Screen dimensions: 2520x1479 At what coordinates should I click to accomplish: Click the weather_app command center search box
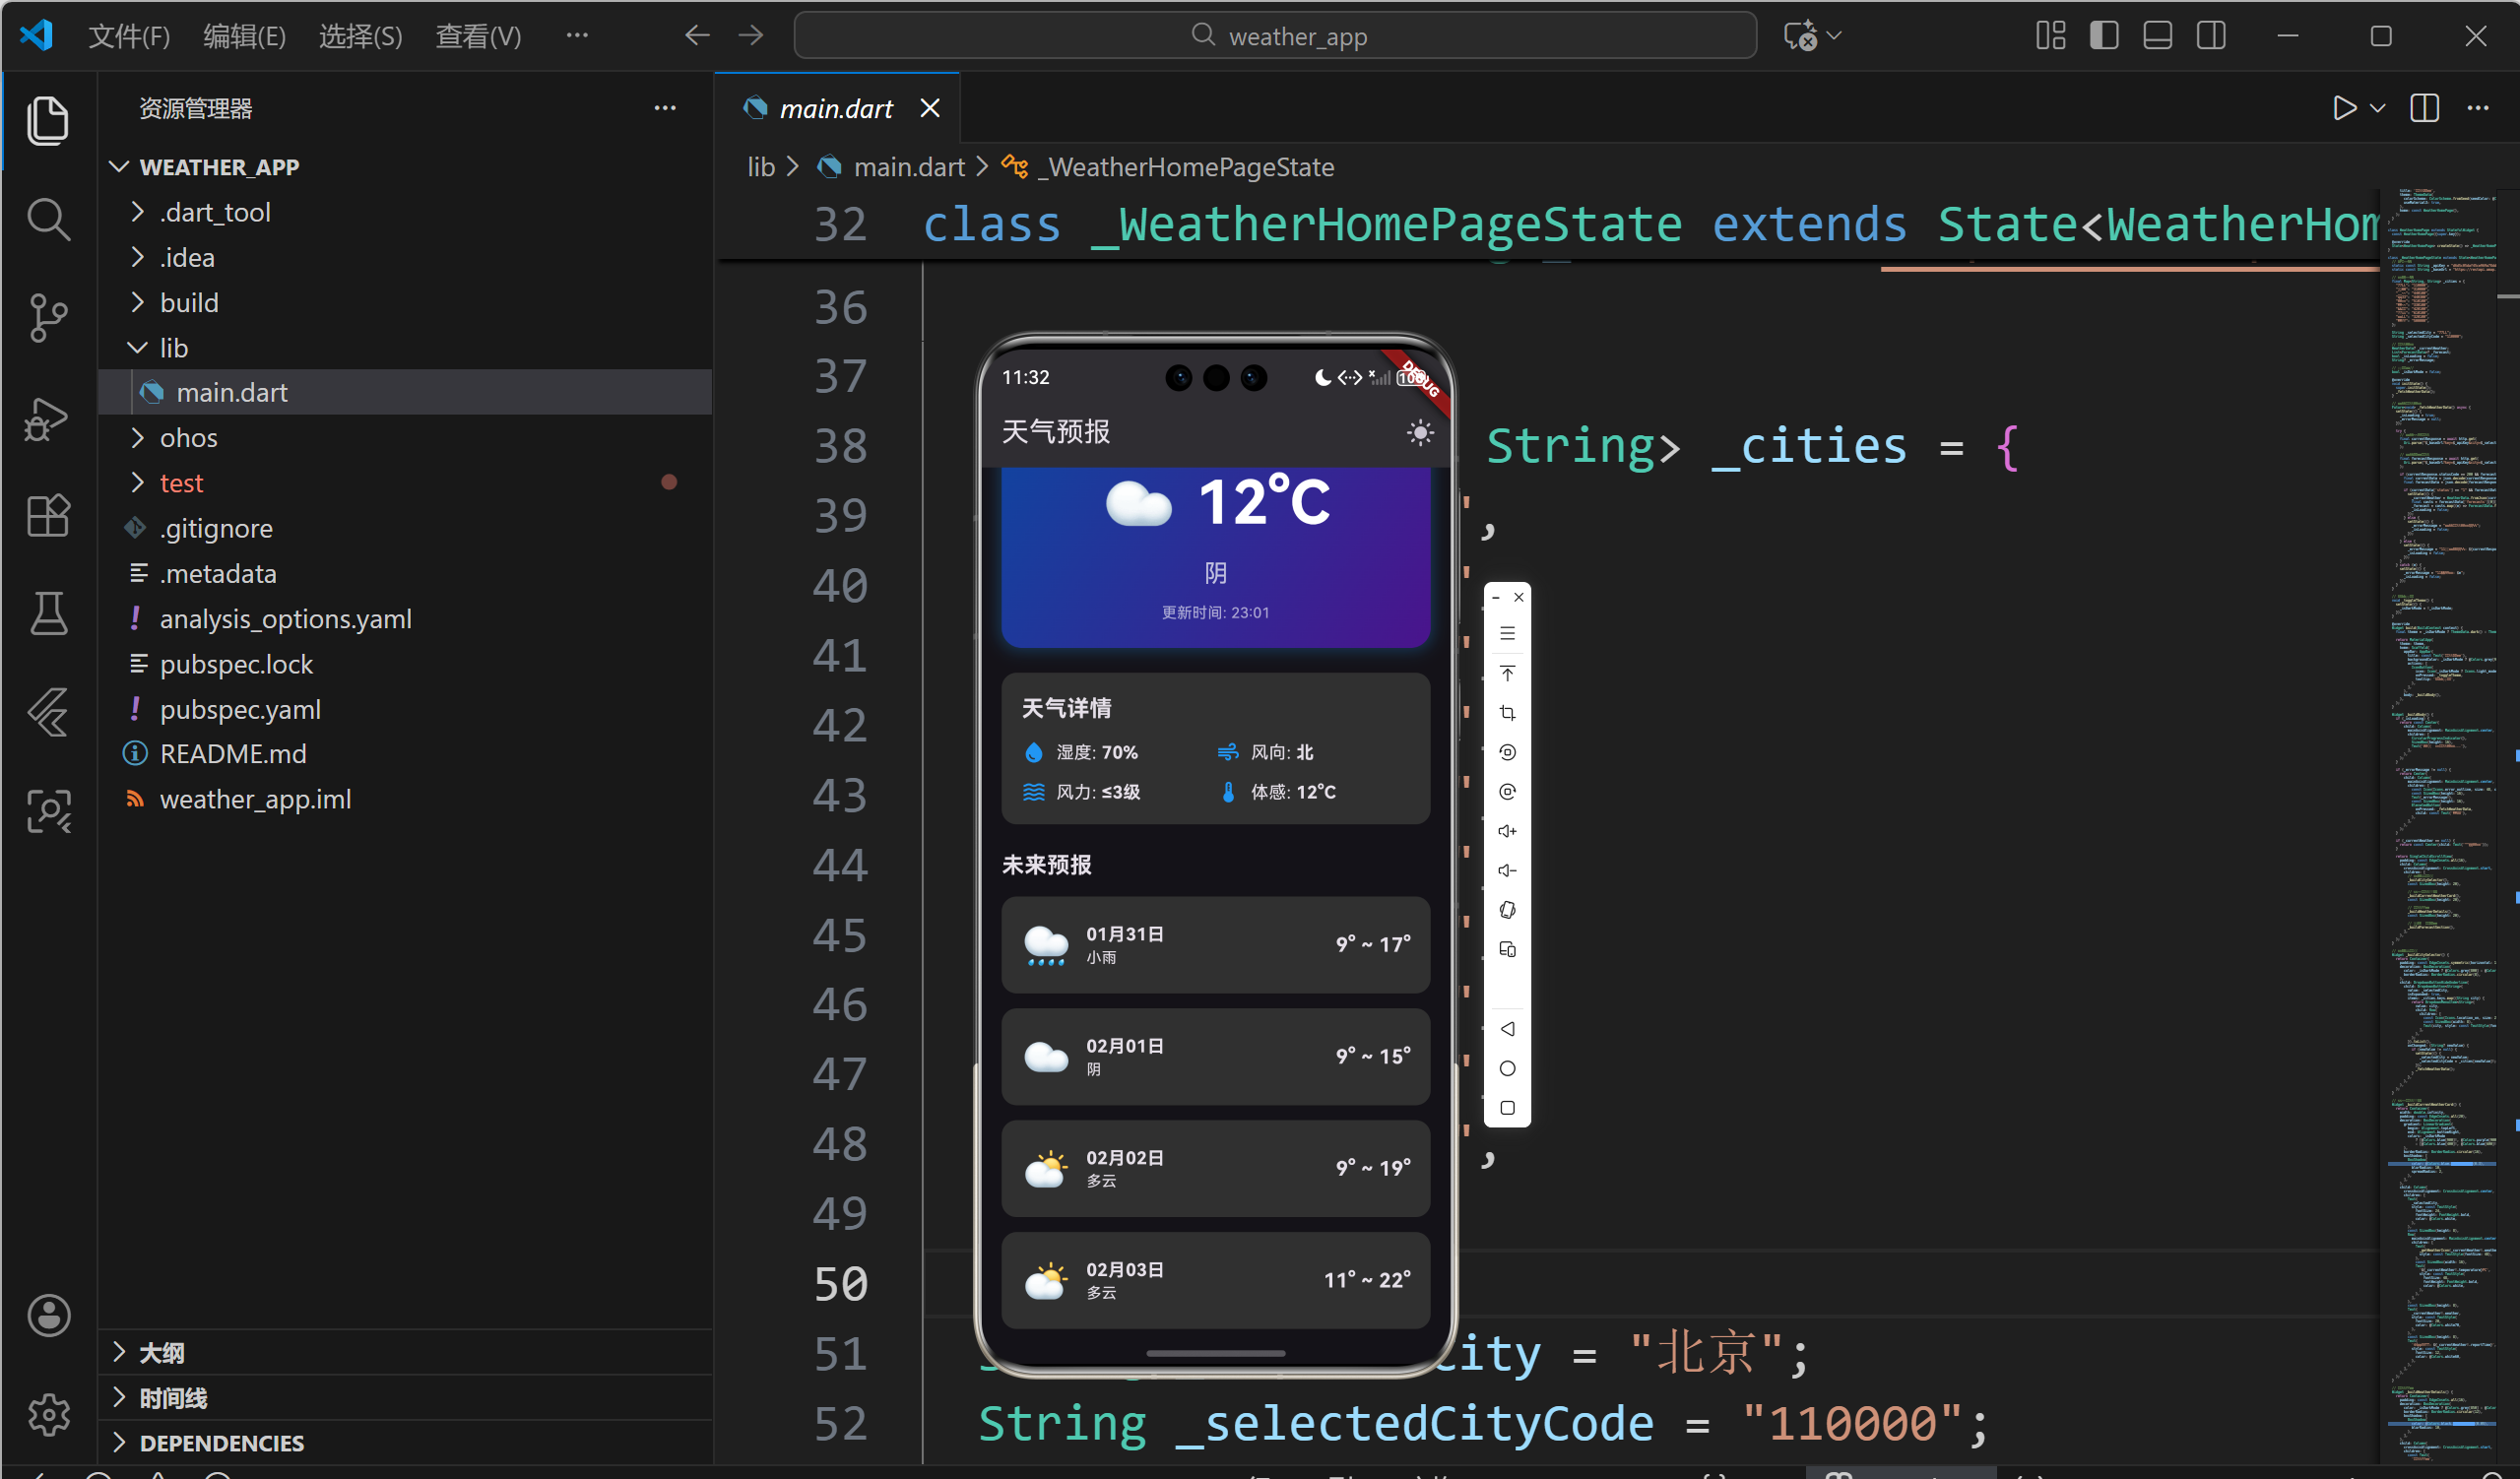click(x=1275, y=36)
